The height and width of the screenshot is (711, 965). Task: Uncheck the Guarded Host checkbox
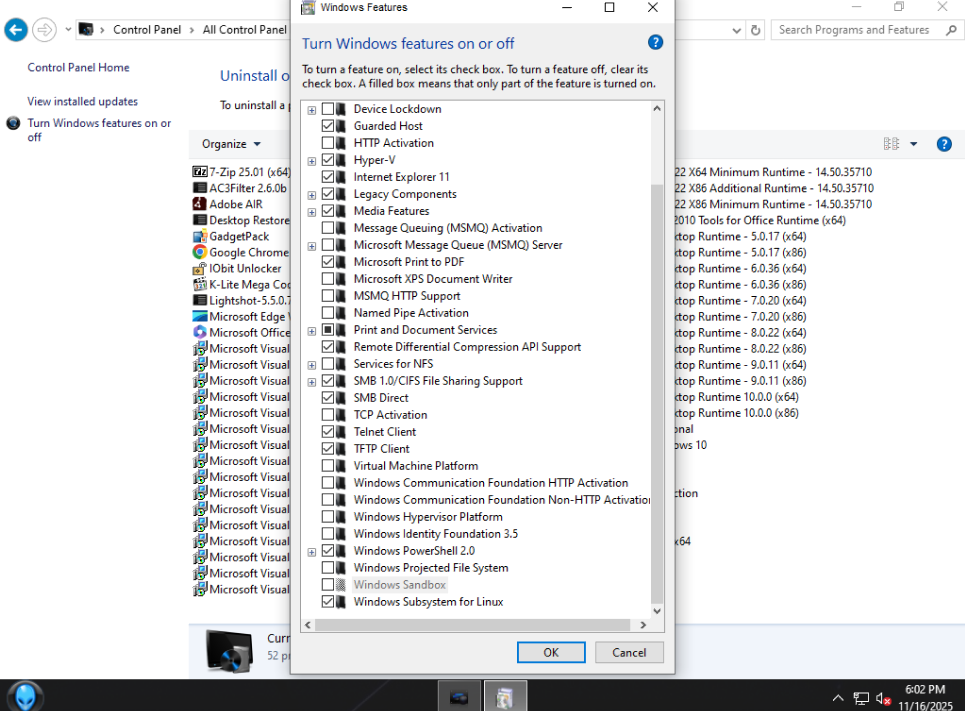coord(328,126)
